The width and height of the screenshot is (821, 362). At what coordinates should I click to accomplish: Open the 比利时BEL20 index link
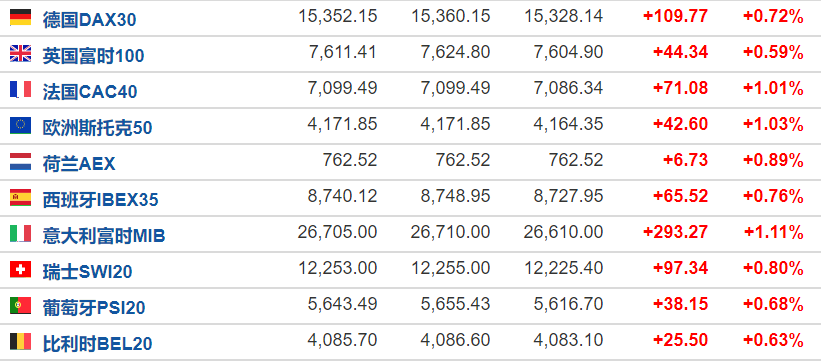[97, 344]
